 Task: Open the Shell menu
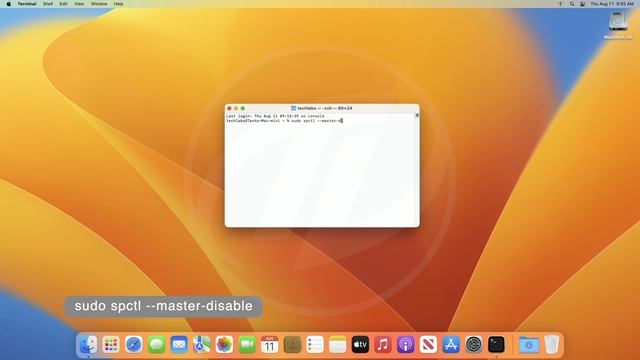48,4
